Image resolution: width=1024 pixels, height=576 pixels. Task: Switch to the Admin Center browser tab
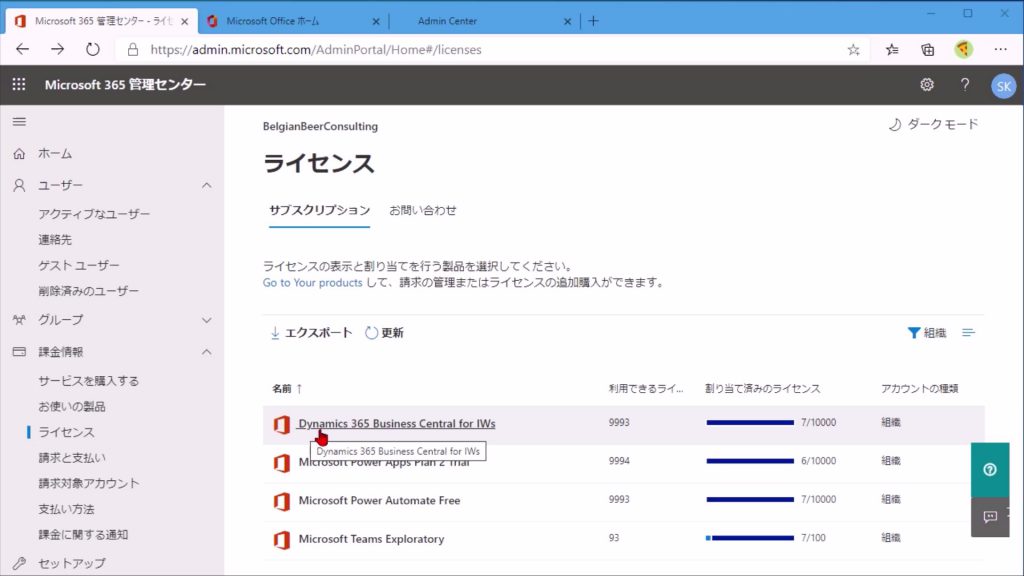(x=485, y=21)
